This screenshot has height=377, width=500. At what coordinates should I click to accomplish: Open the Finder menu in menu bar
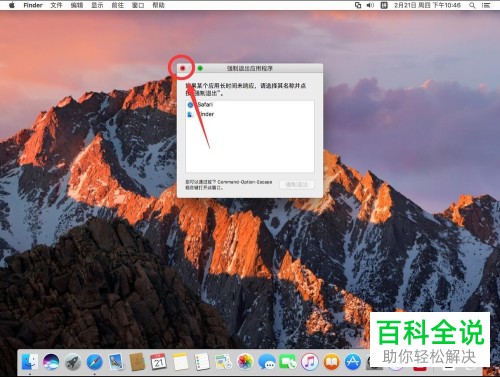click(x=33, y=5)
